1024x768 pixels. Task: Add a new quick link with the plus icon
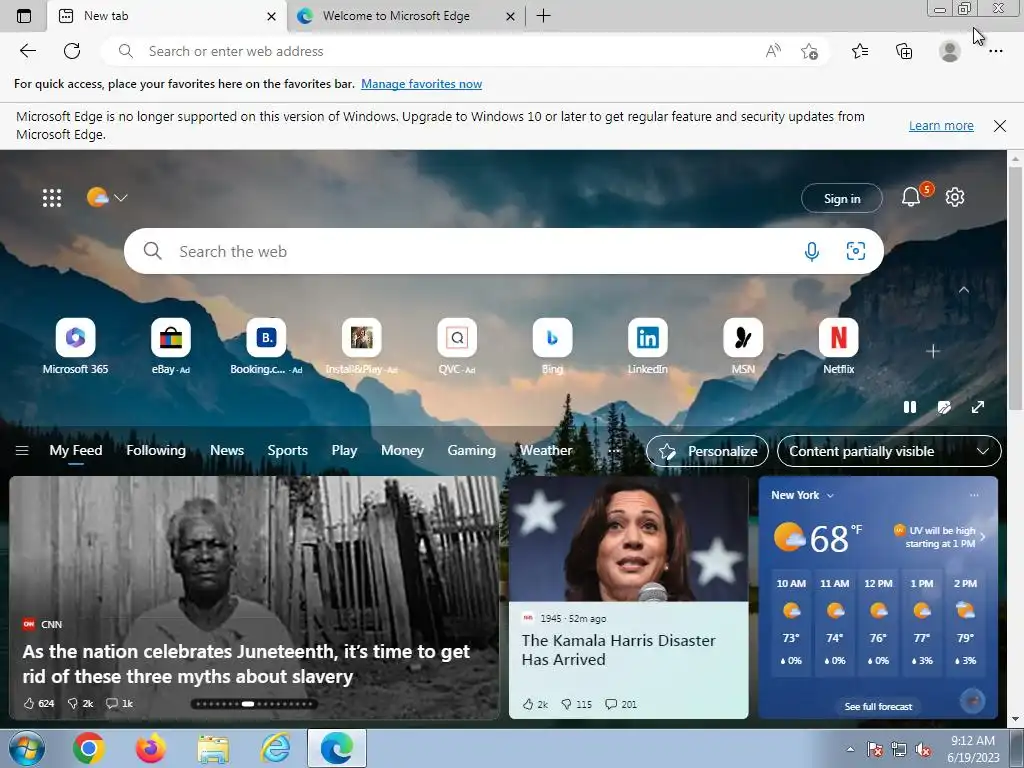(933, 351)
